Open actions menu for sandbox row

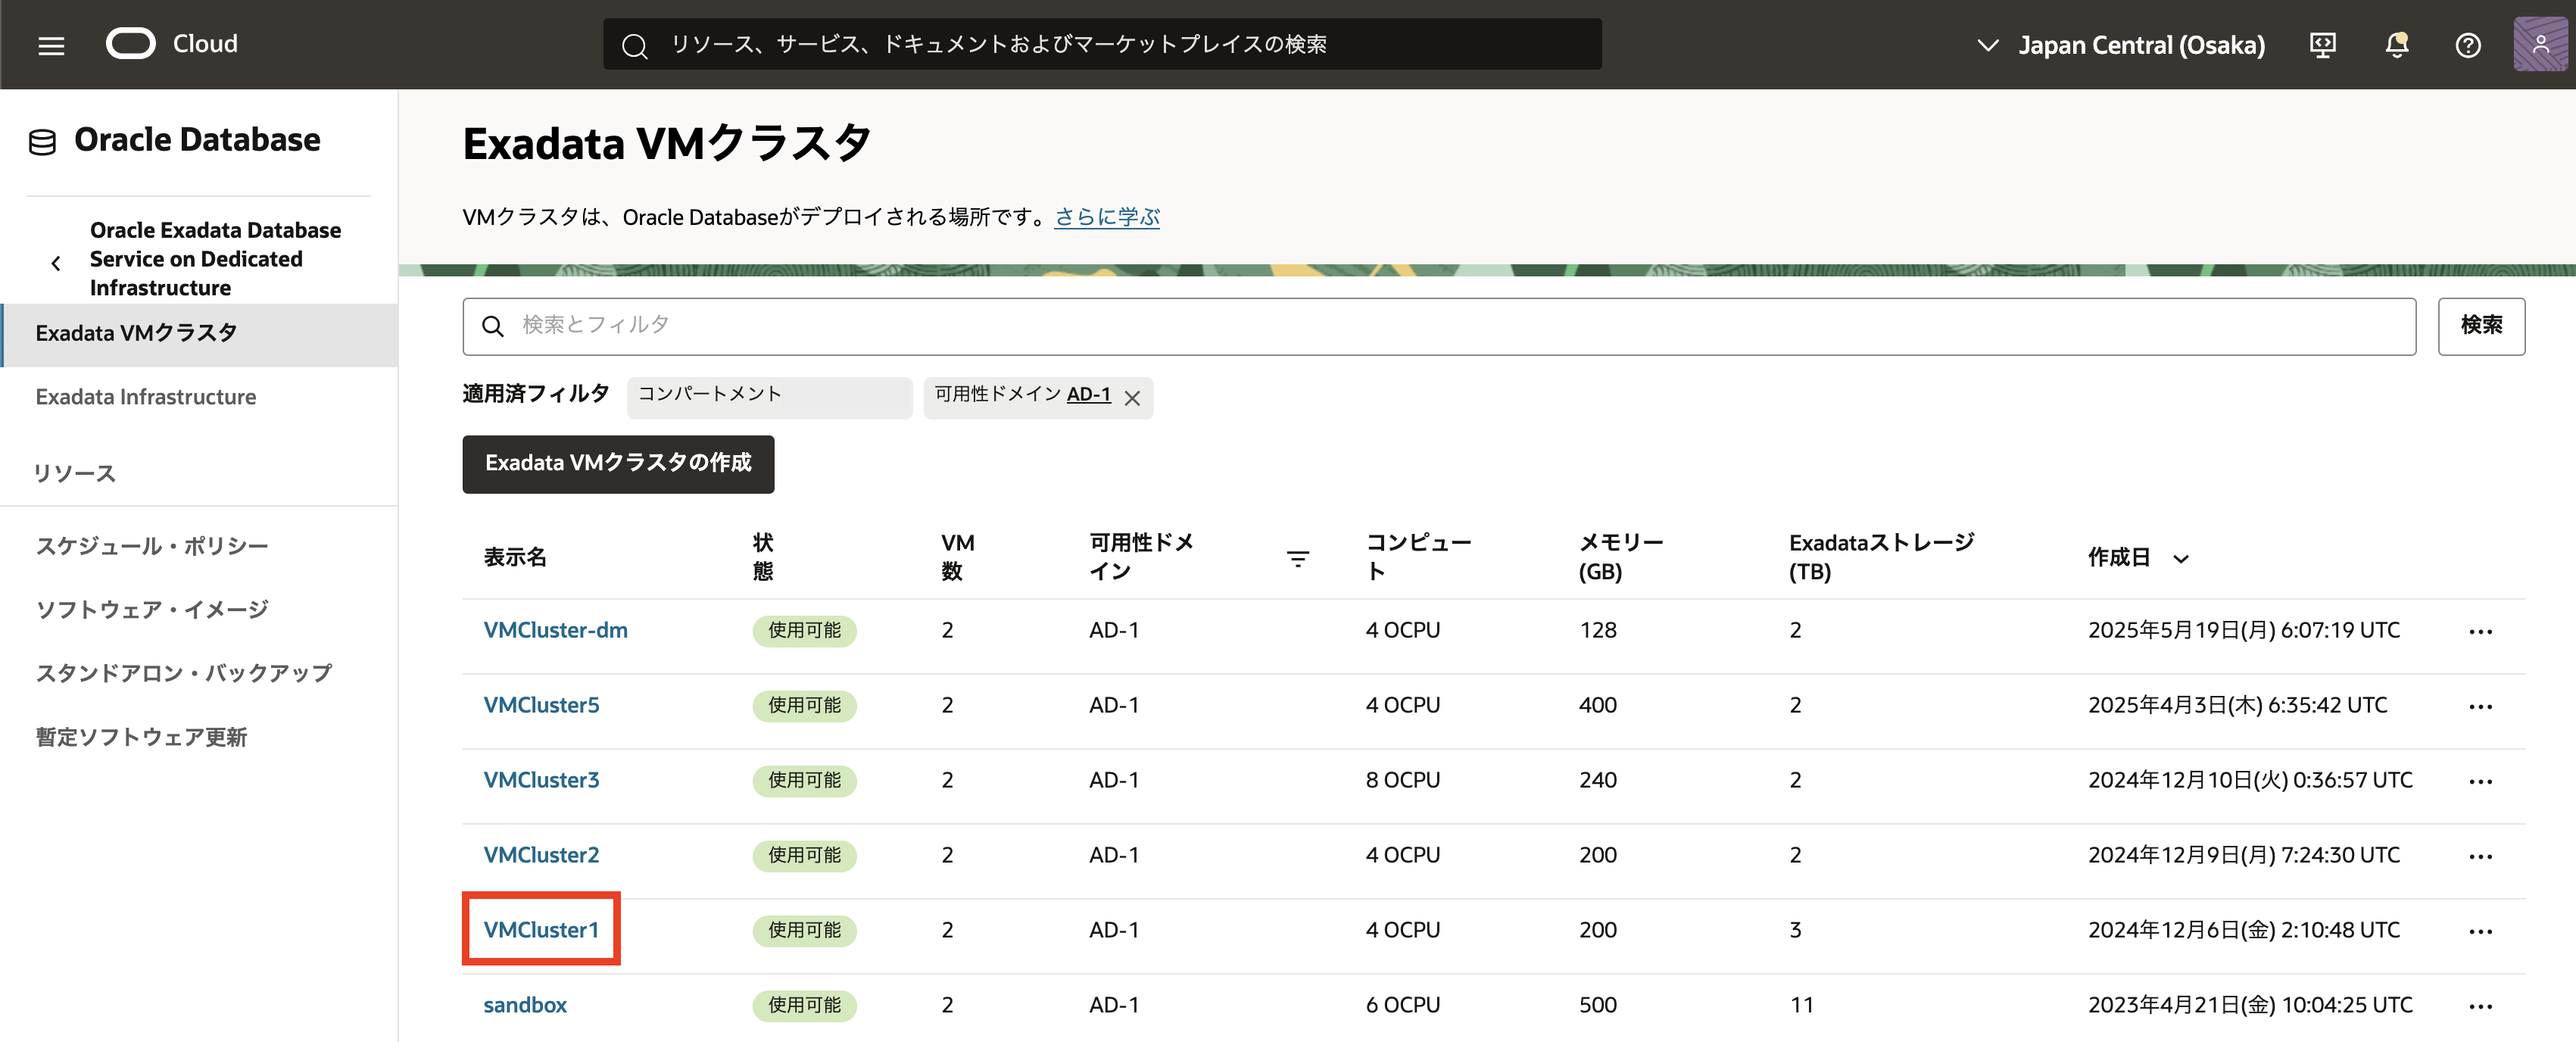[2480, 1006]
